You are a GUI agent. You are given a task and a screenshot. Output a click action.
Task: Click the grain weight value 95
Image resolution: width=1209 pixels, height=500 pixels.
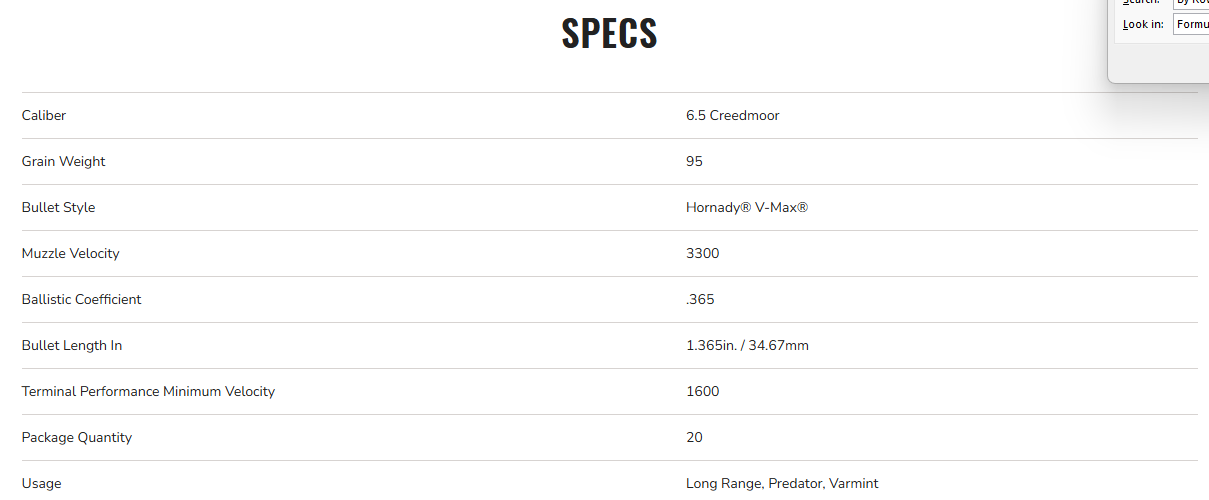coord(694,162)
